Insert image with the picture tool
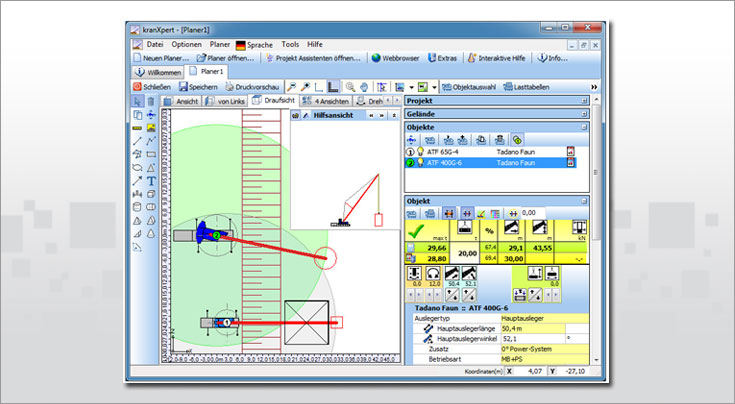 [151, 127]
